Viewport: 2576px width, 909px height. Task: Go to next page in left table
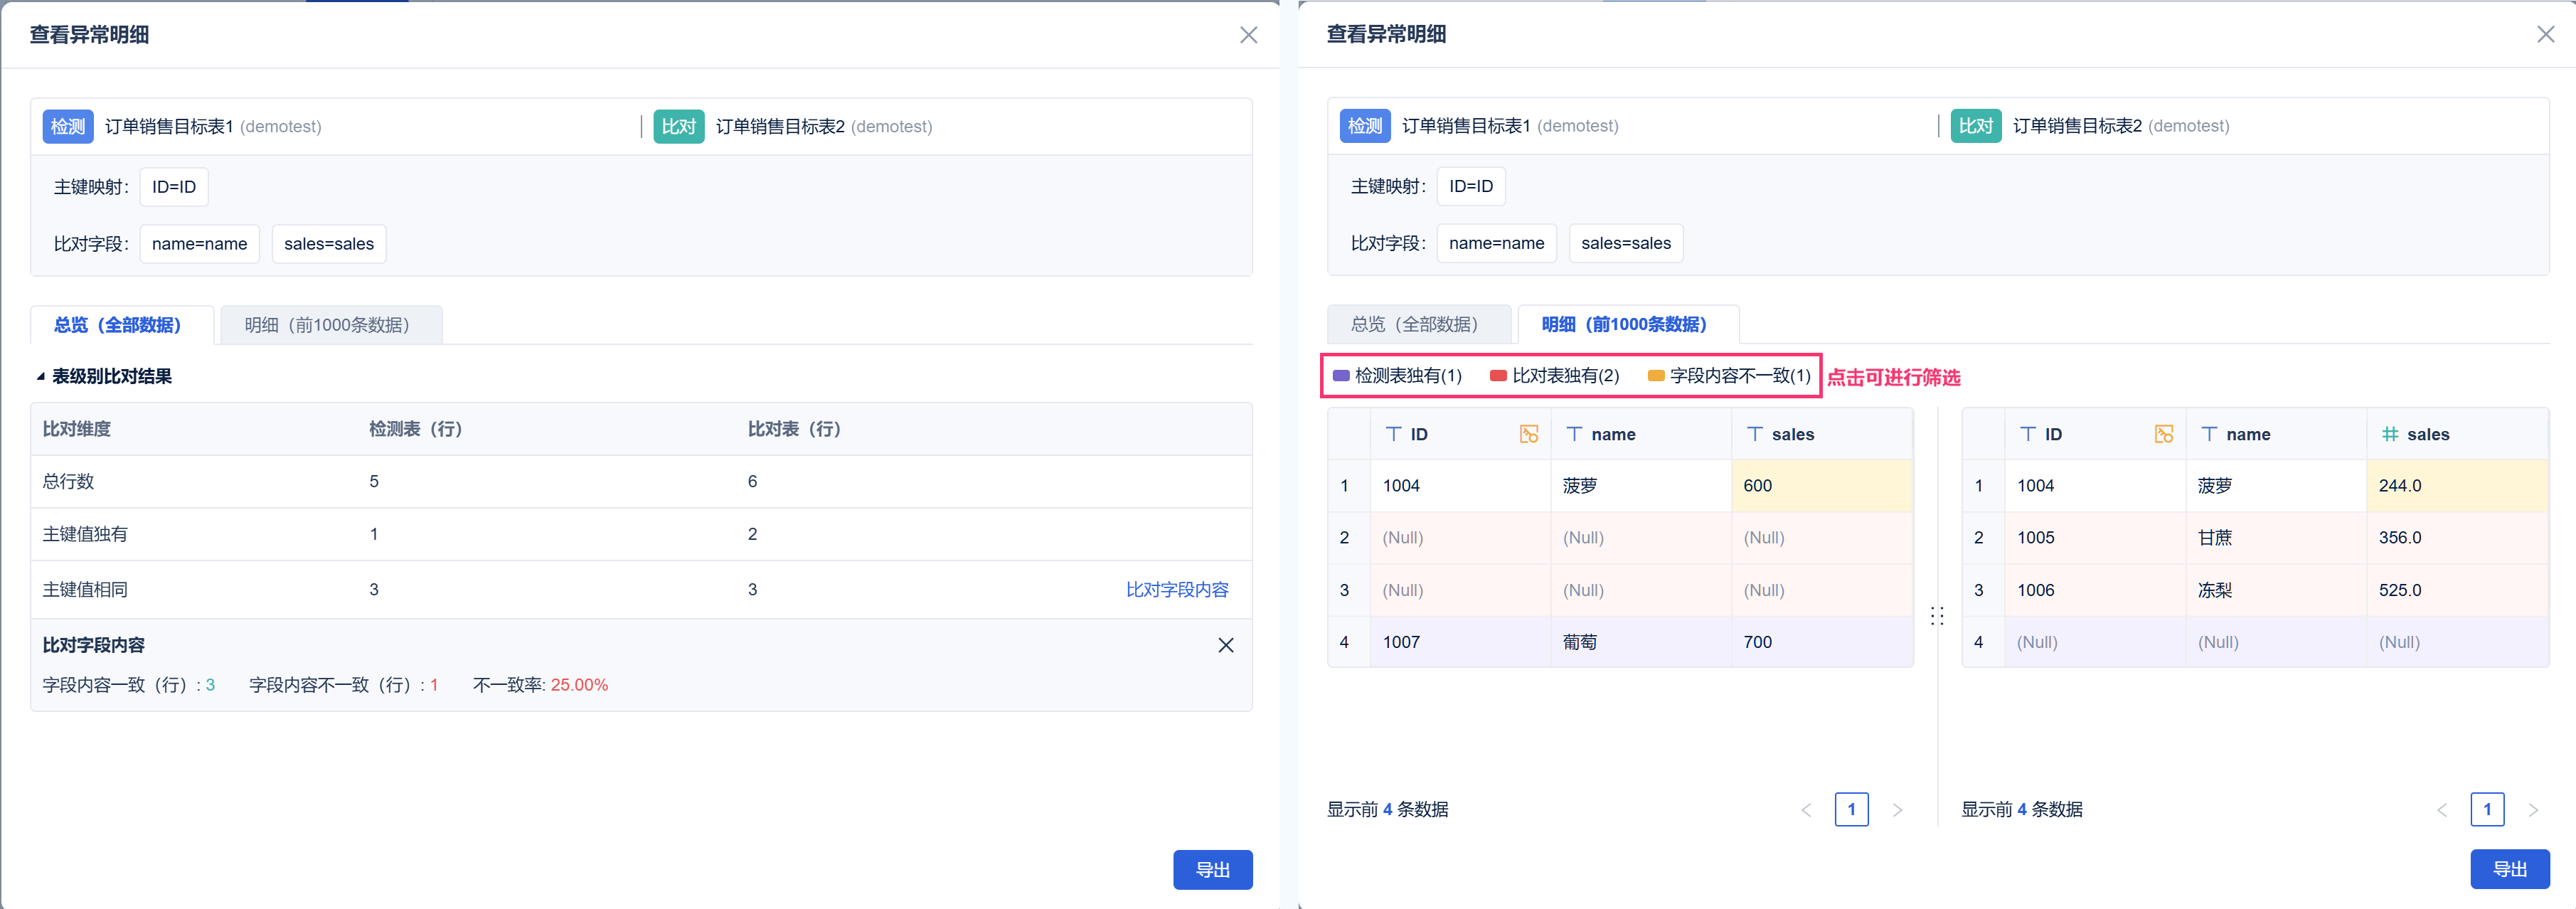pos(1897,810)
